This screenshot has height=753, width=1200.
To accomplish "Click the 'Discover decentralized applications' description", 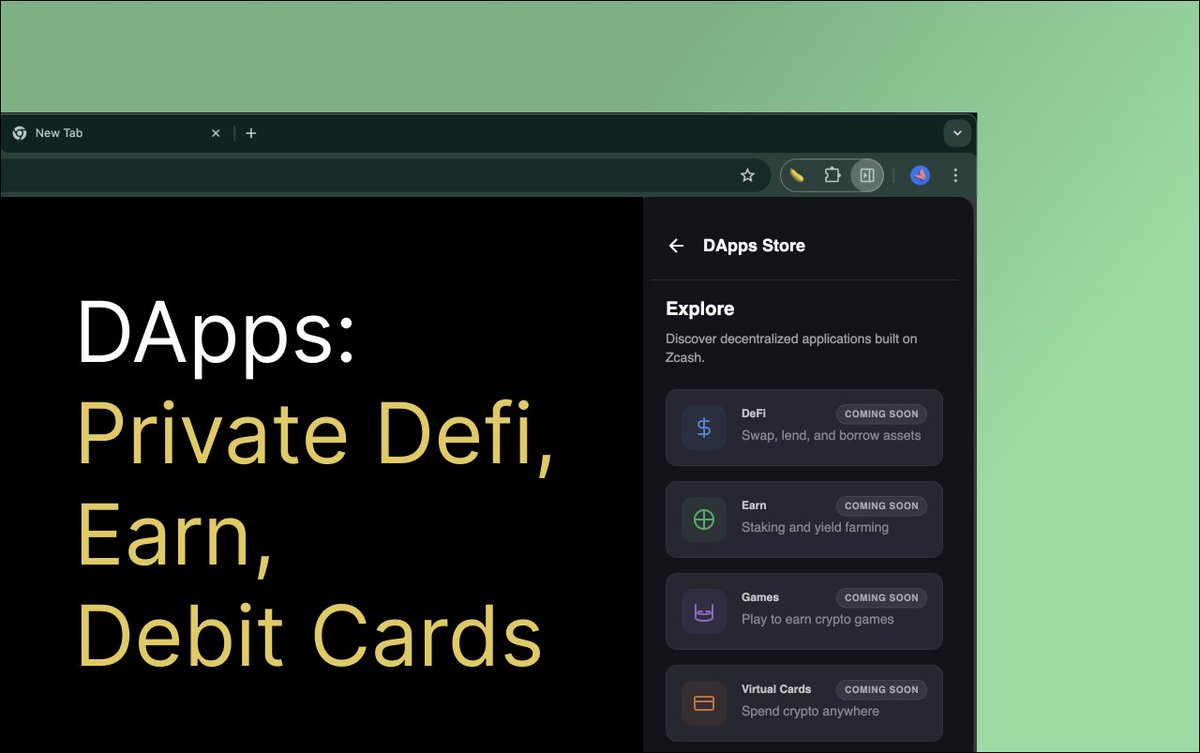I will (x=791, y=348).
